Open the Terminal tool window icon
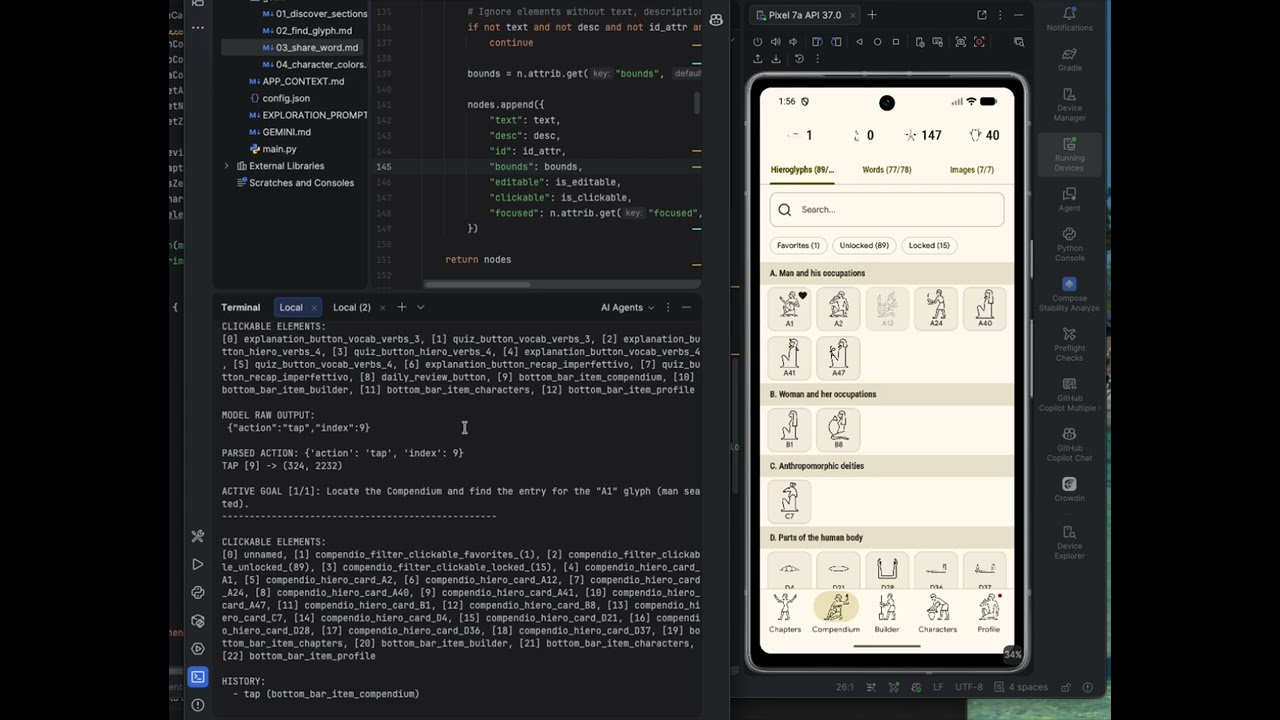Screen dimensions: 1280x720 tap(198, 677)
